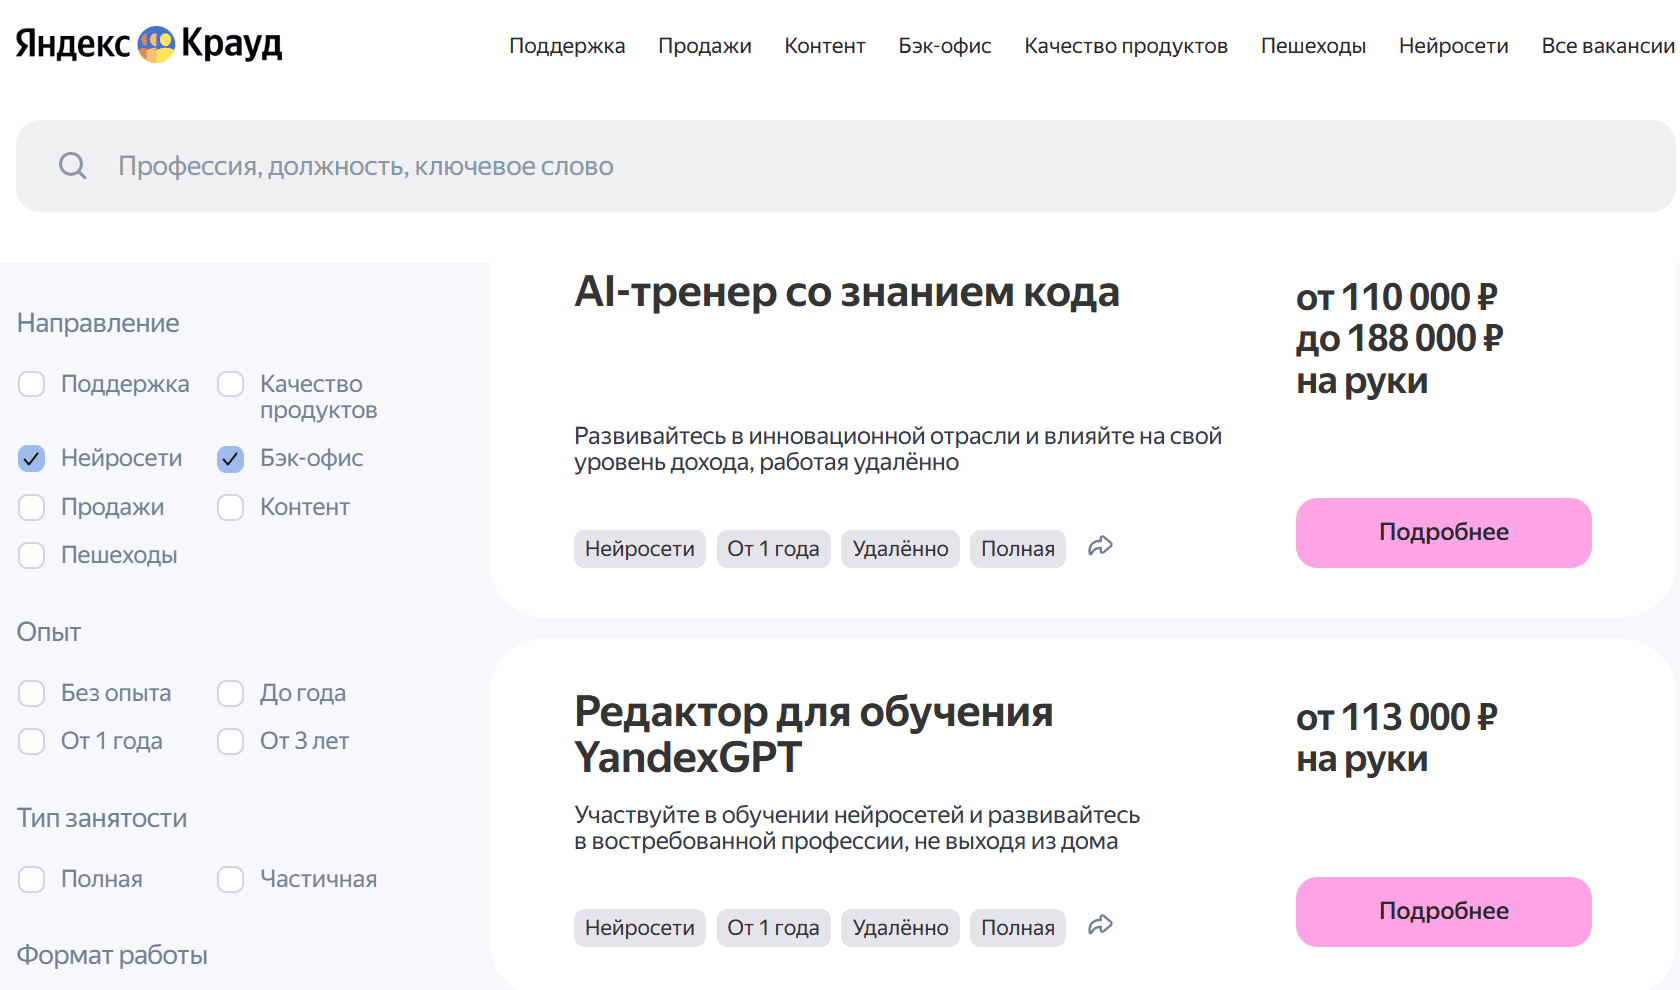
Task: Enable the Пешеходы direction filter
Action: 32,556
